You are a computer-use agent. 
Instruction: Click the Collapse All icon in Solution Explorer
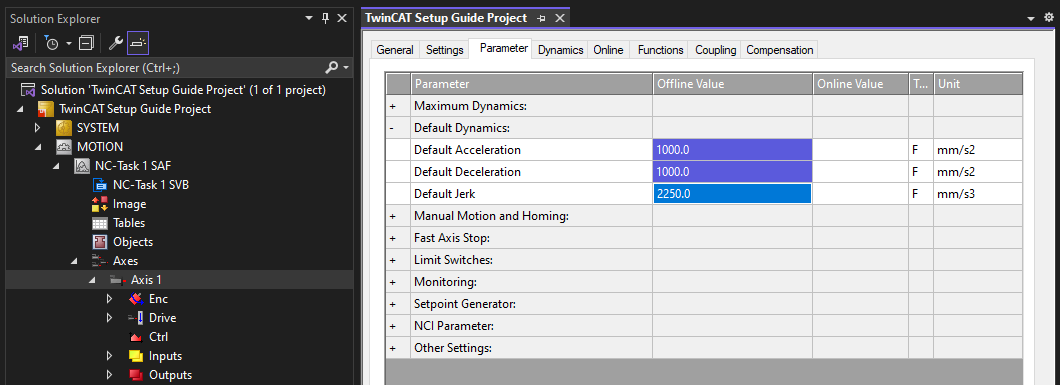86,44
